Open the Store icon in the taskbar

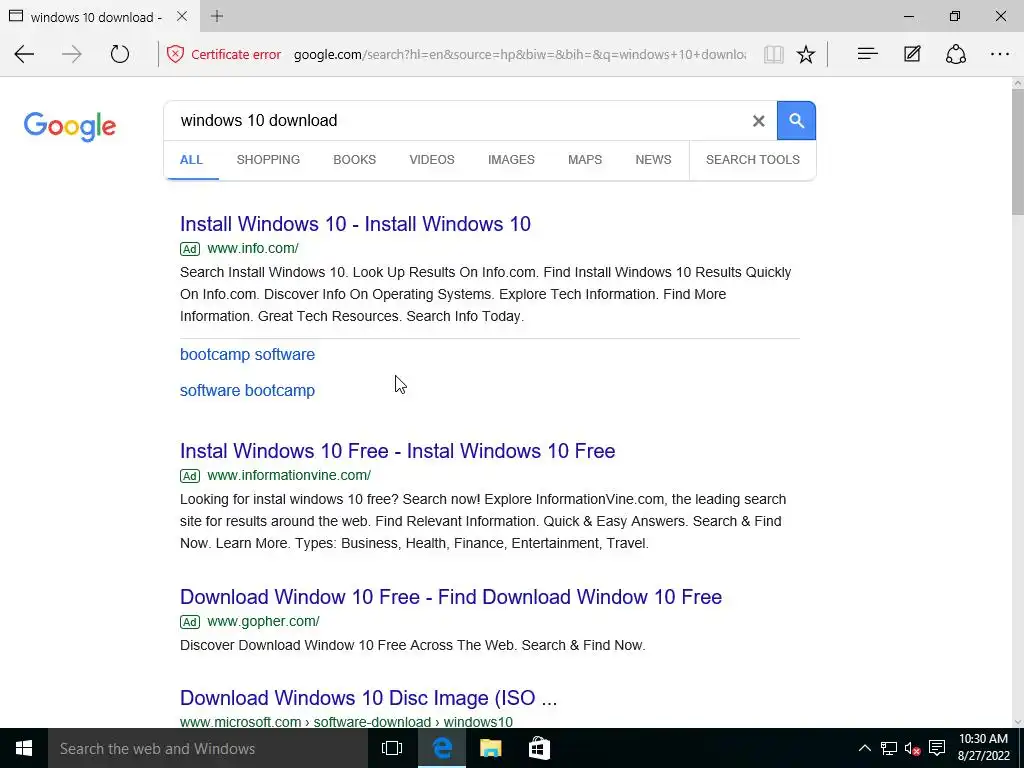click(x=539, y=748)
